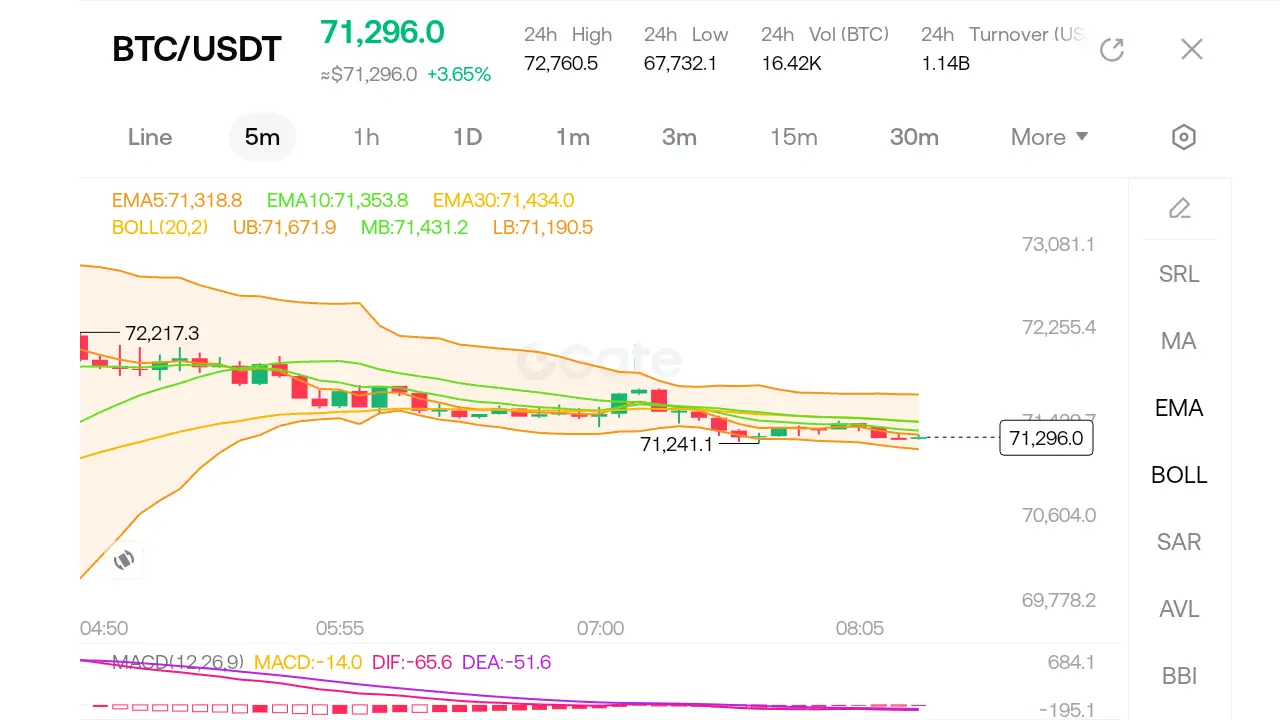The width and height of the screenshot is (1280, 720).
Task: Expand the More timeframes dropdown
Action: [1049, 137]
